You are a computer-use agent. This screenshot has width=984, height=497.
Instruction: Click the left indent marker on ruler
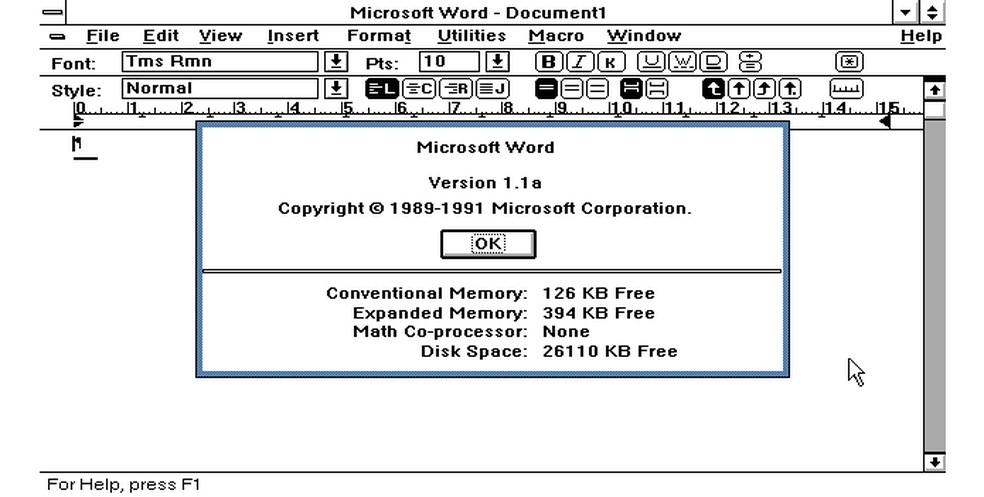coord(78,120)
